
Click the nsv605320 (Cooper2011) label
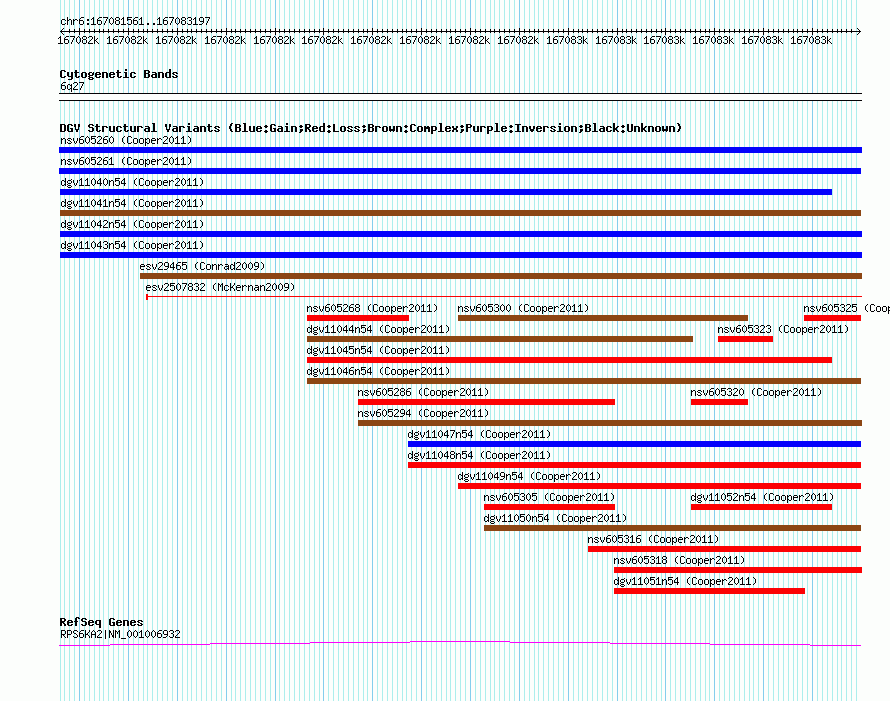756,392
